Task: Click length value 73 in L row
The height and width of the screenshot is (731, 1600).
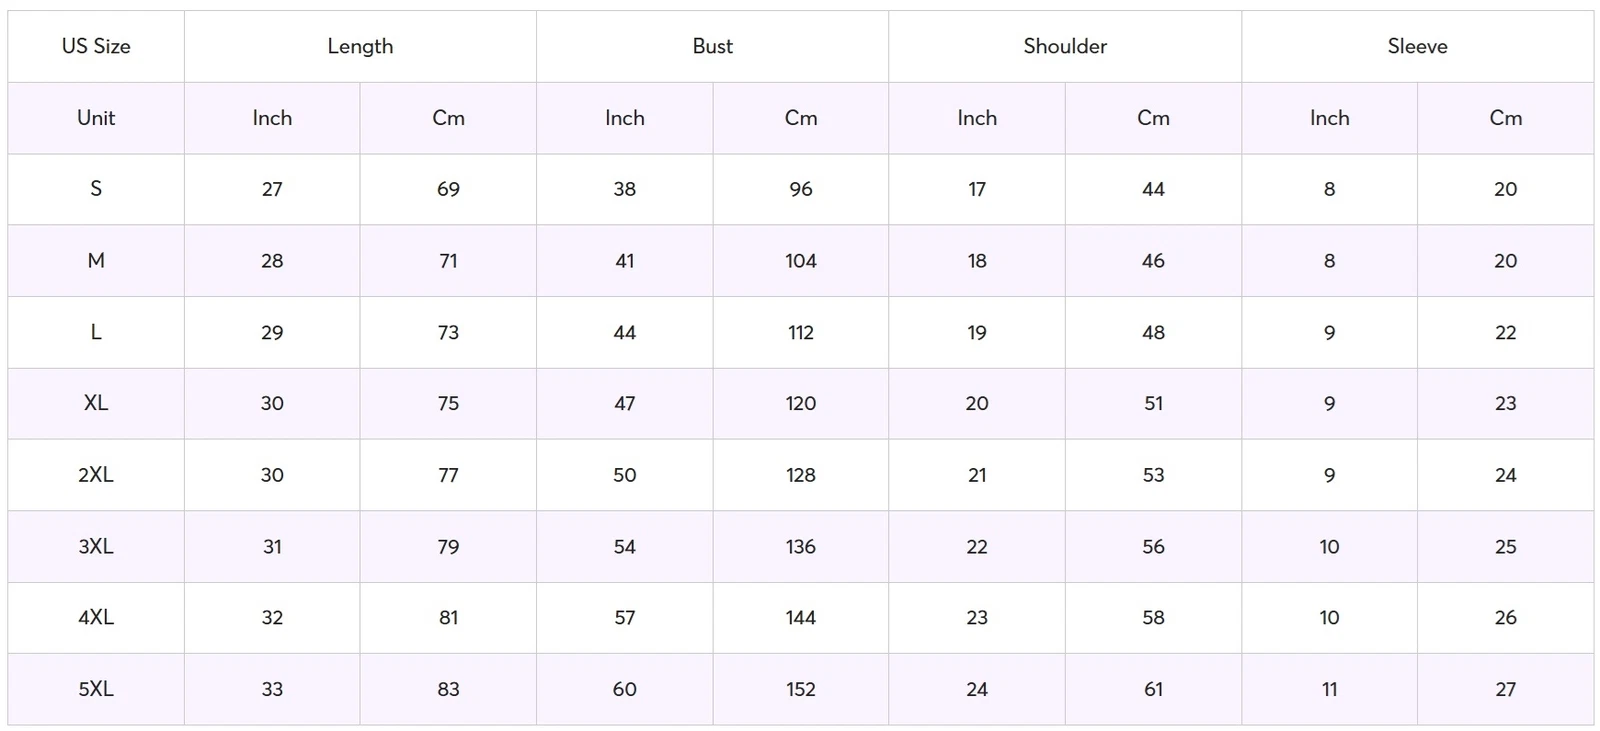Action: click(x=448, y=332)
